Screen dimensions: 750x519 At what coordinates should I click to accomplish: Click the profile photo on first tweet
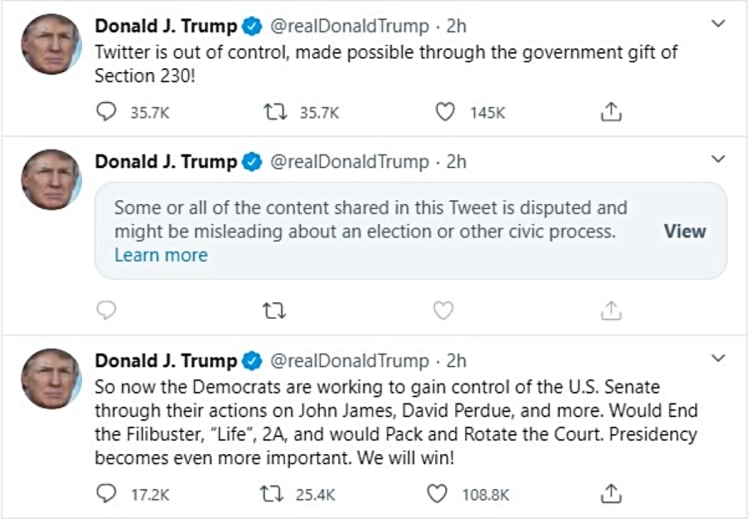[x=51, y=43]
